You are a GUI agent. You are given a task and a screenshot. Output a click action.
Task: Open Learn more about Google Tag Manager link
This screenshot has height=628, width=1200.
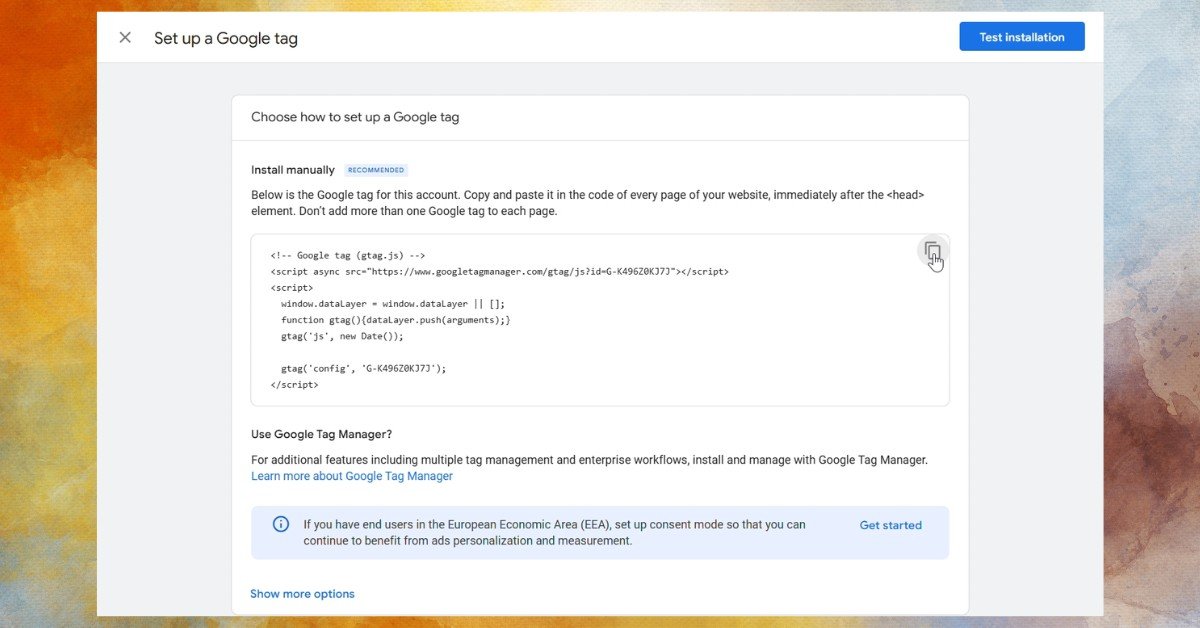tap(352, 477)
